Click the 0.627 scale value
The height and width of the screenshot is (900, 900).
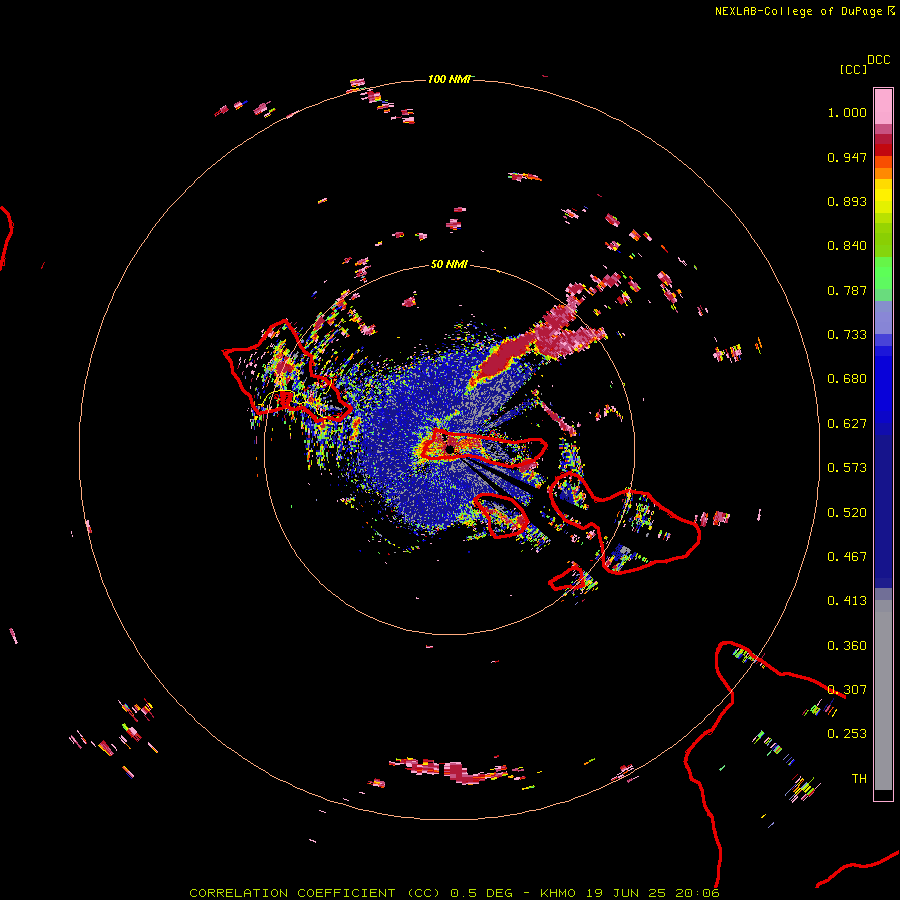(x=847, y=424)
